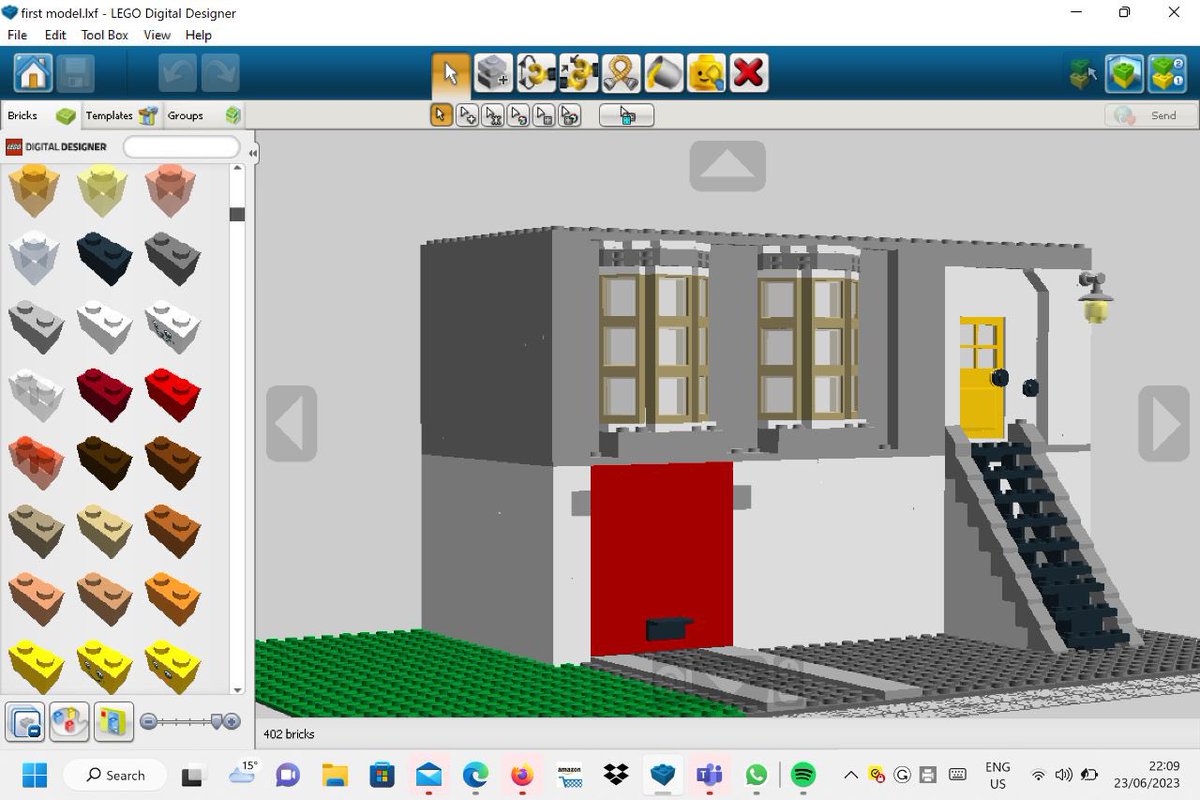The height and width of the screenshot is (800, 1200).
Task: Switch to the Bricks tab
Action: click(40, 115)
